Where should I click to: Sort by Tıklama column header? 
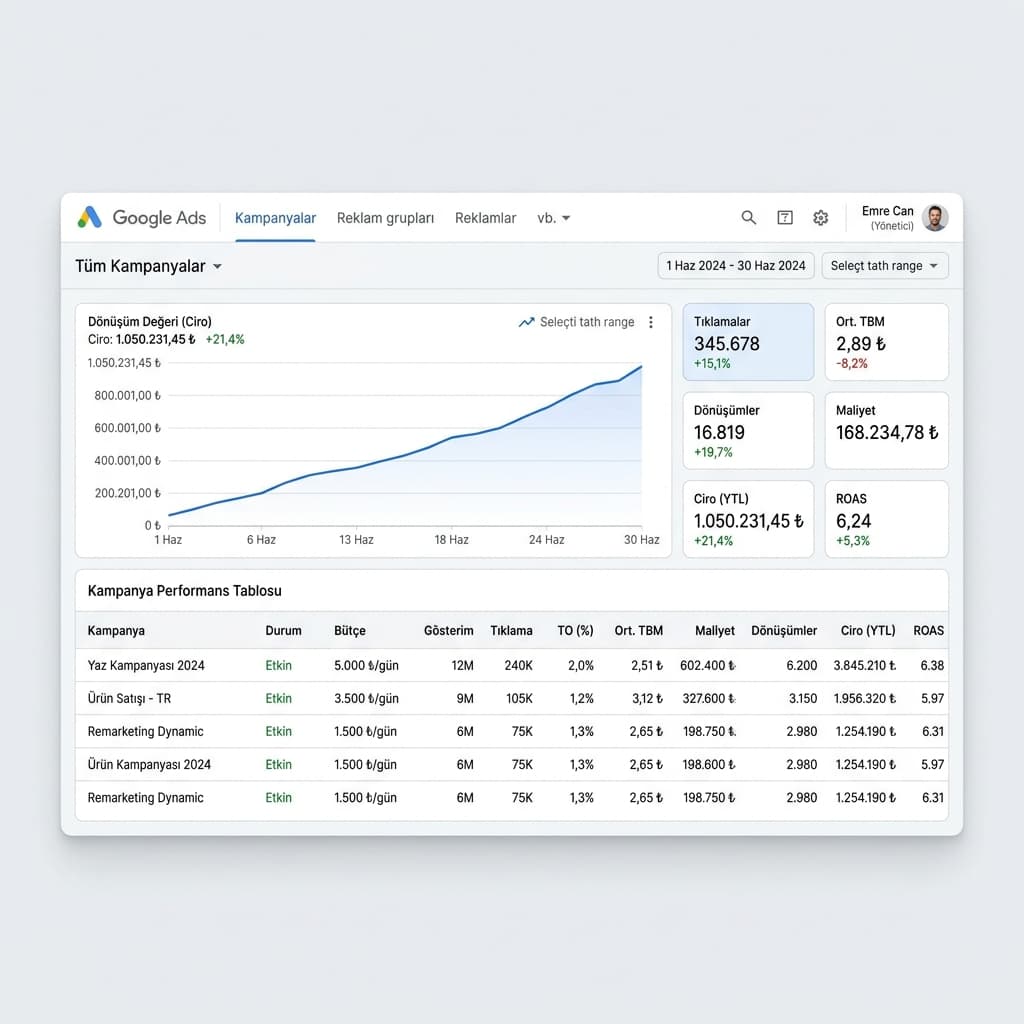point(511,631)
